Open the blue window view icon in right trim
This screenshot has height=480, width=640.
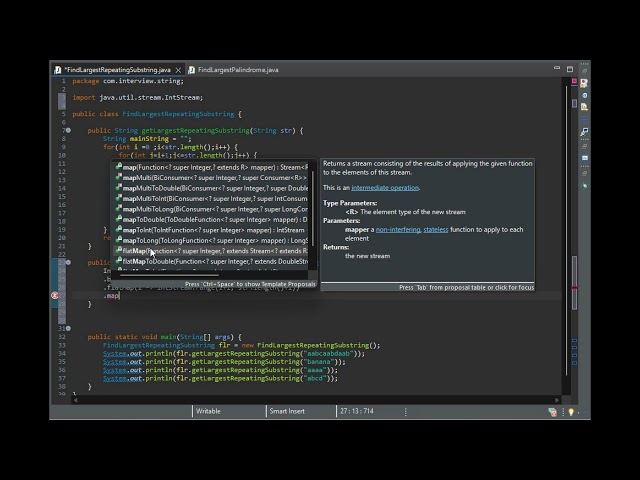pos(584,158)
